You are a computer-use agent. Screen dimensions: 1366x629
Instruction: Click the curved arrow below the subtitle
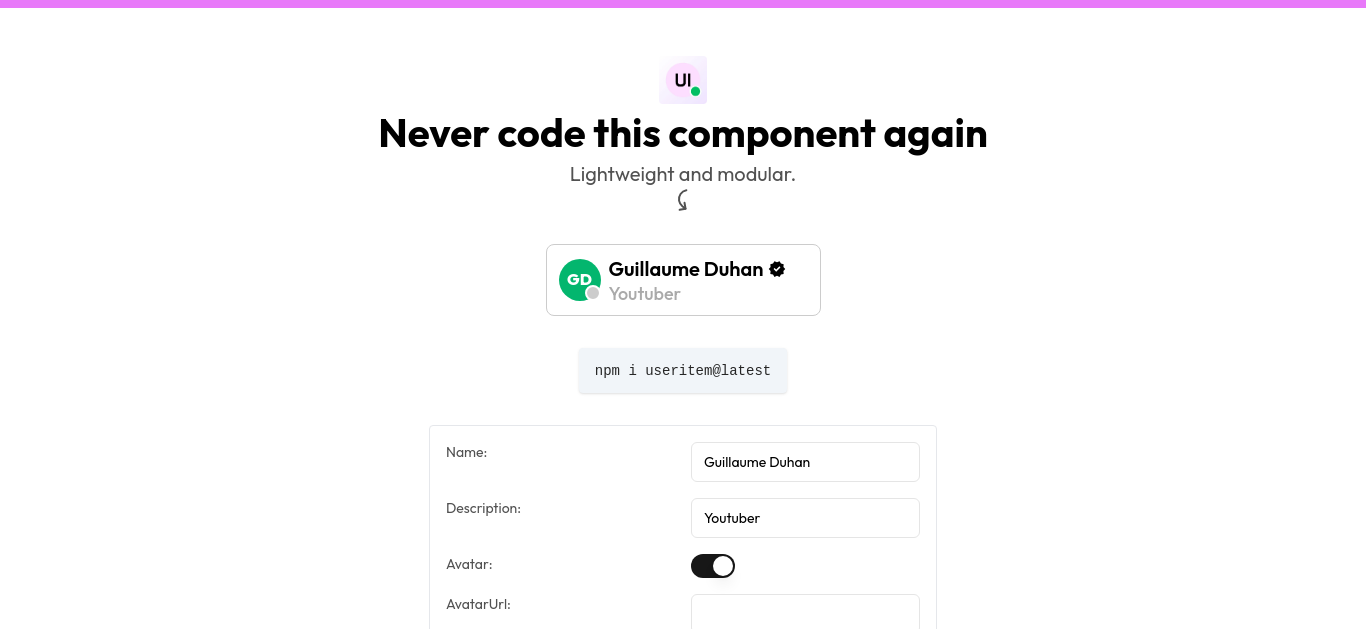tap(683, 201)
